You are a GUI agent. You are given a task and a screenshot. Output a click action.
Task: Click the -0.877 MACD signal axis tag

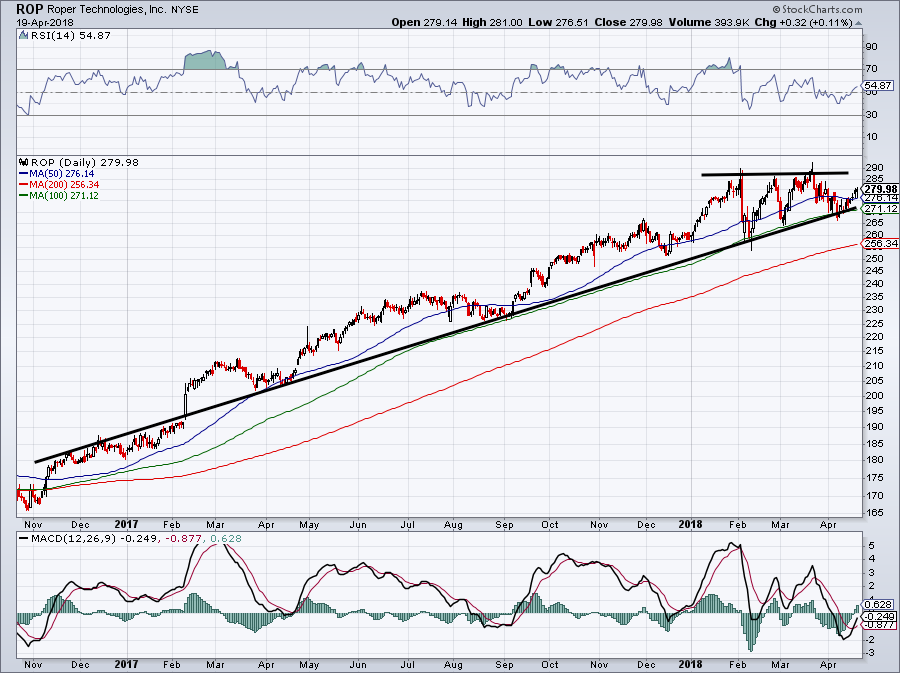[x=879, y=624]
